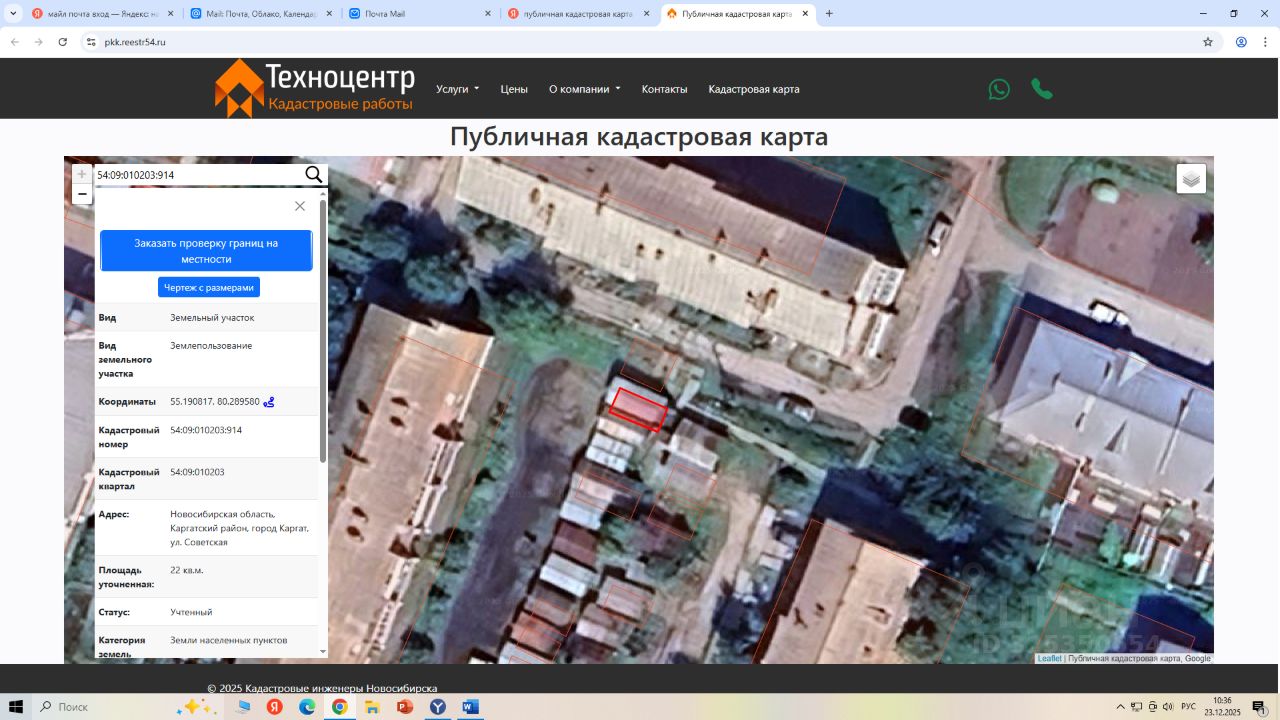Open the volume icon in system tray
Image resolution: width=1280 pixels, height=720 pixels.
point(1167,707)
